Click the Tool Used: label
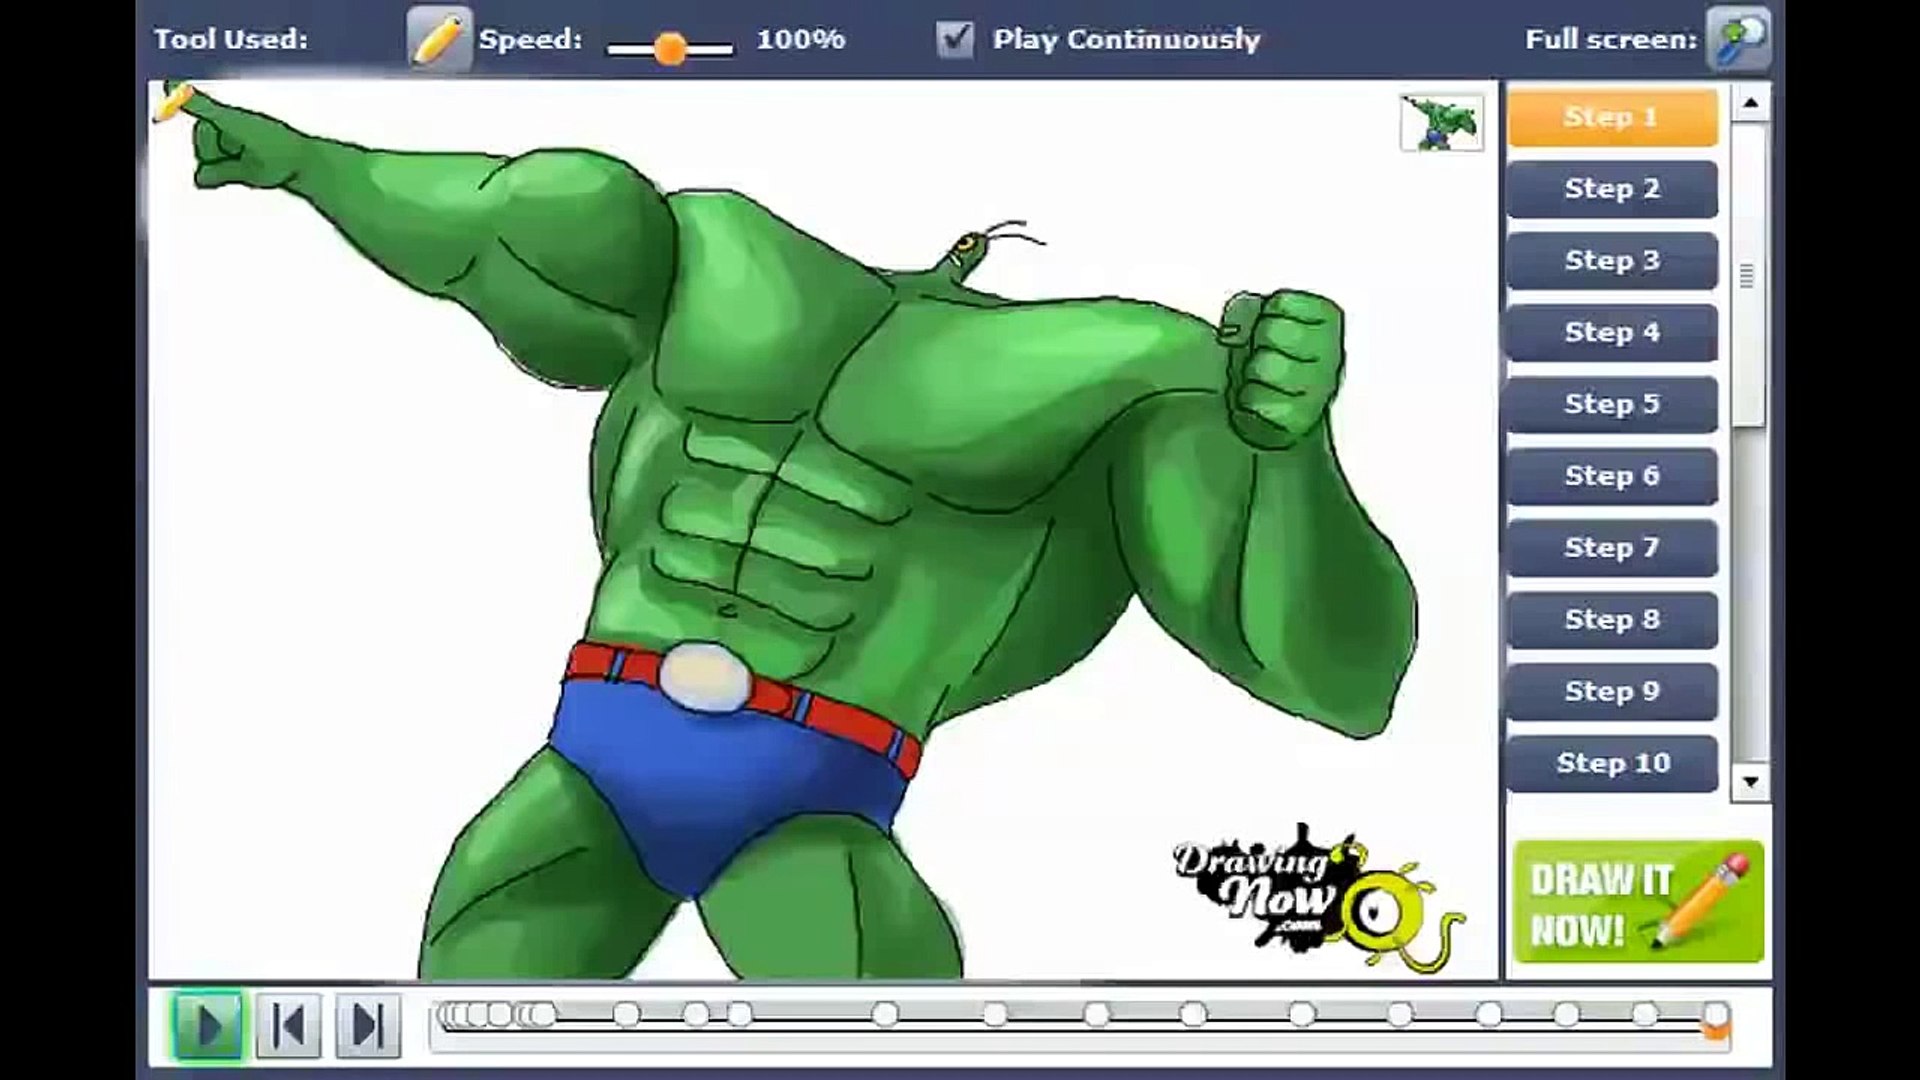This screenshot has height=1080, width=1920. click(x=231, y=40)
